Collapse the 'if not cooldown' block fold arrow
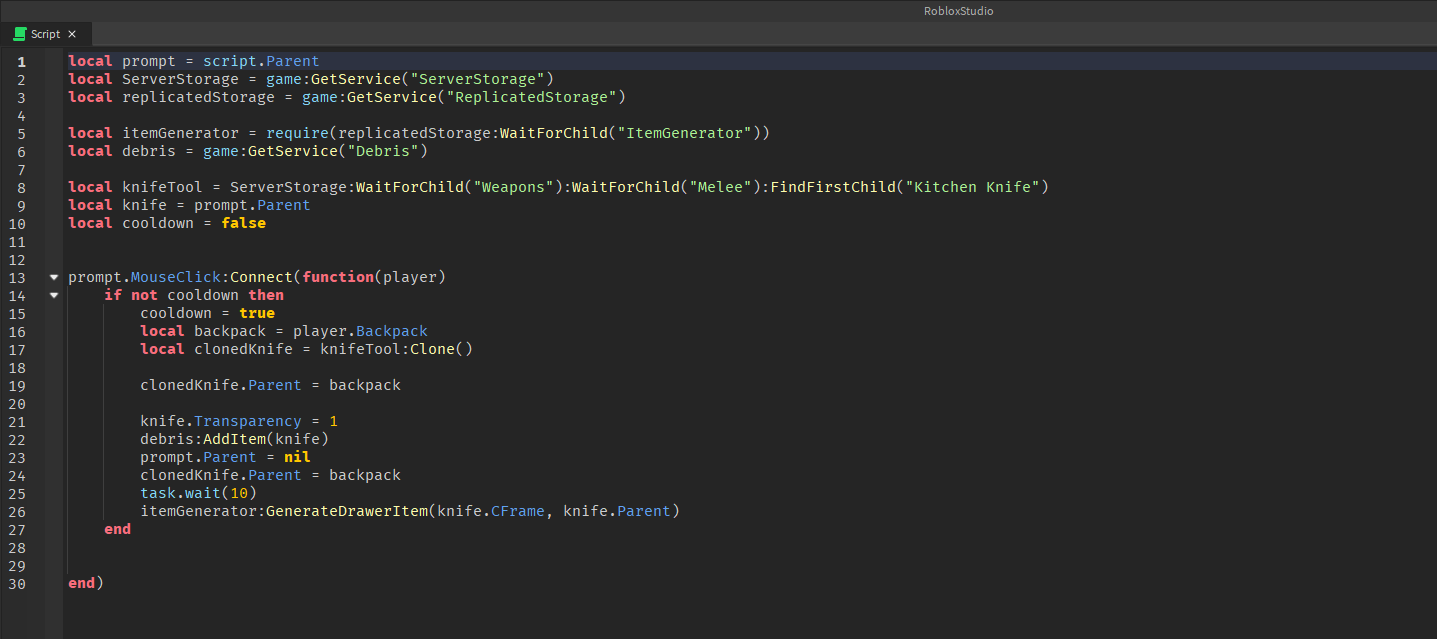This screenshot has width=1437, height=639. (x=54, y=295)
